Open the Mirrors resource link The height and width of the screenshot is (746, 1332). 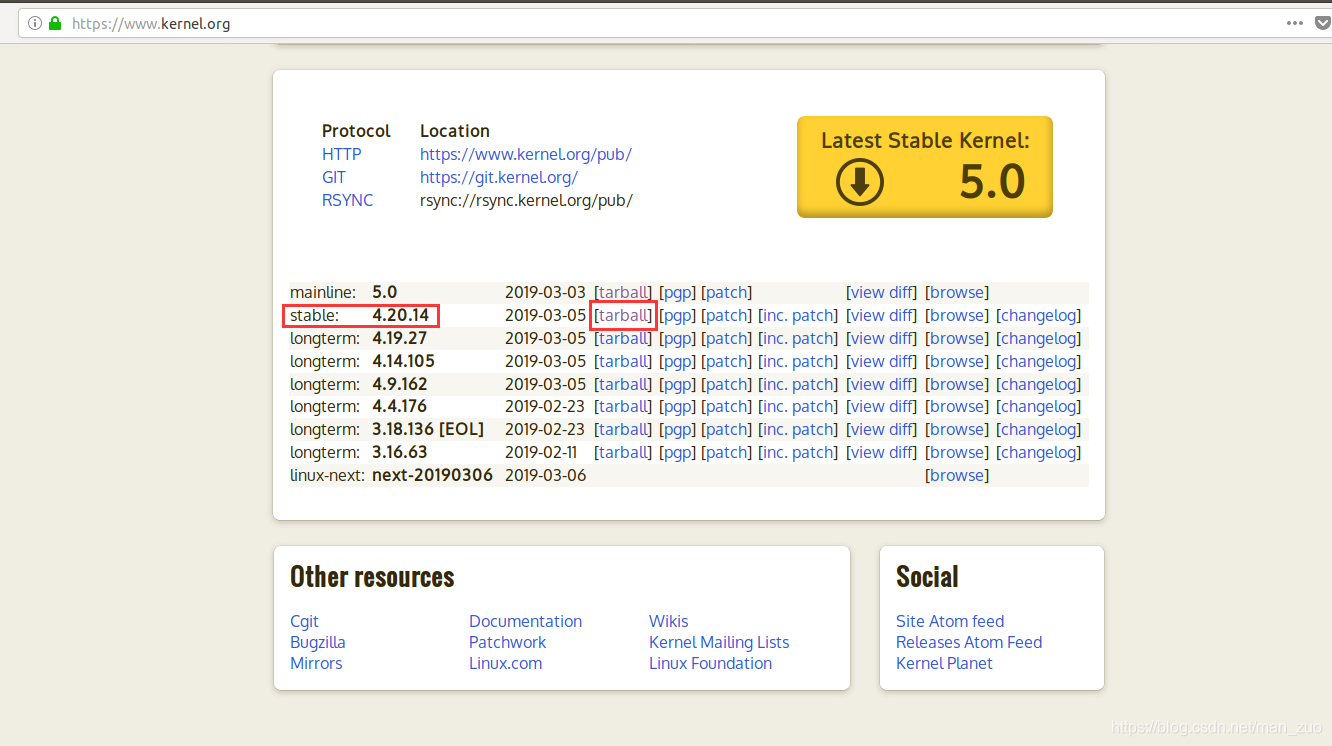click(x=316, y=663)
